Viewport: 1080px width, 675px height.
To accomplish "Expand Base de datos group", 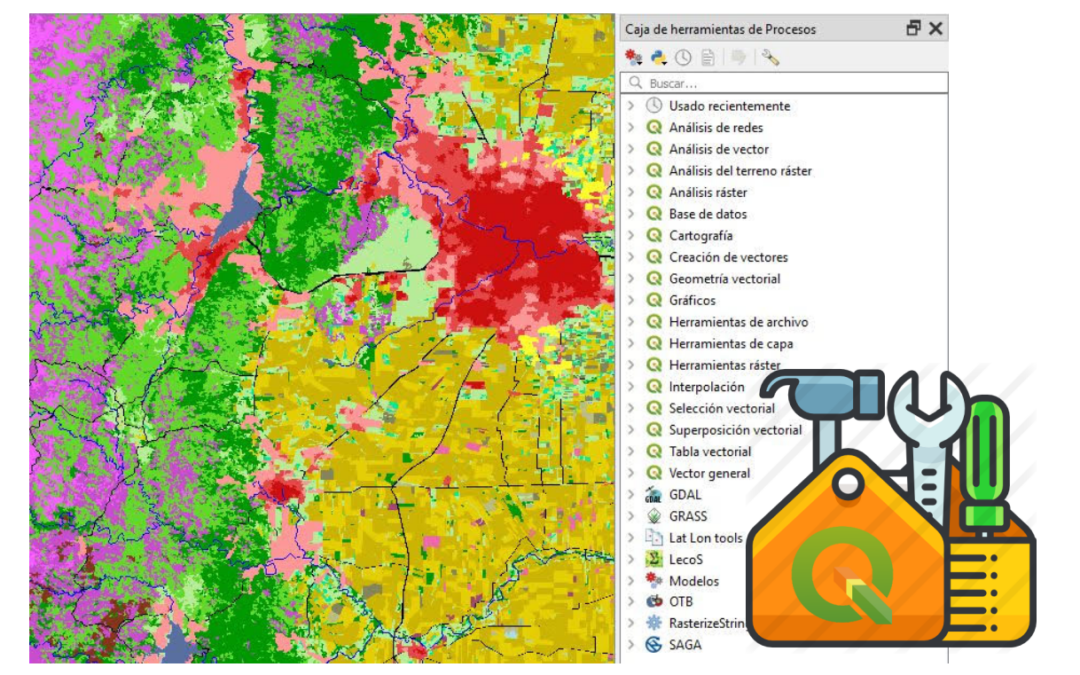I will pyautogui.click(x=631, y=214).
